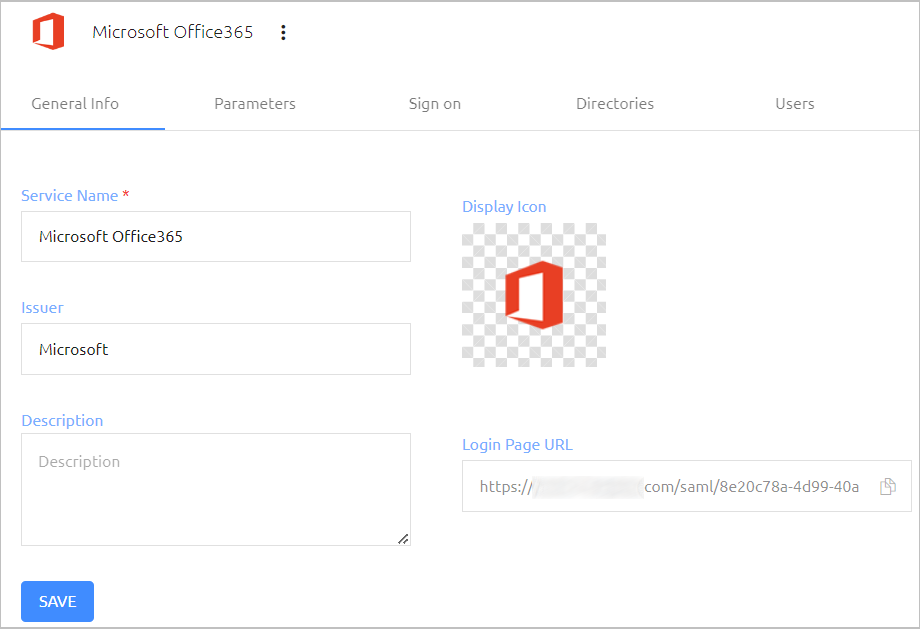Image resolution: width=920 pixels, height=629 pixels.
Task: Click the Issuer label
Action: point(42,307)
